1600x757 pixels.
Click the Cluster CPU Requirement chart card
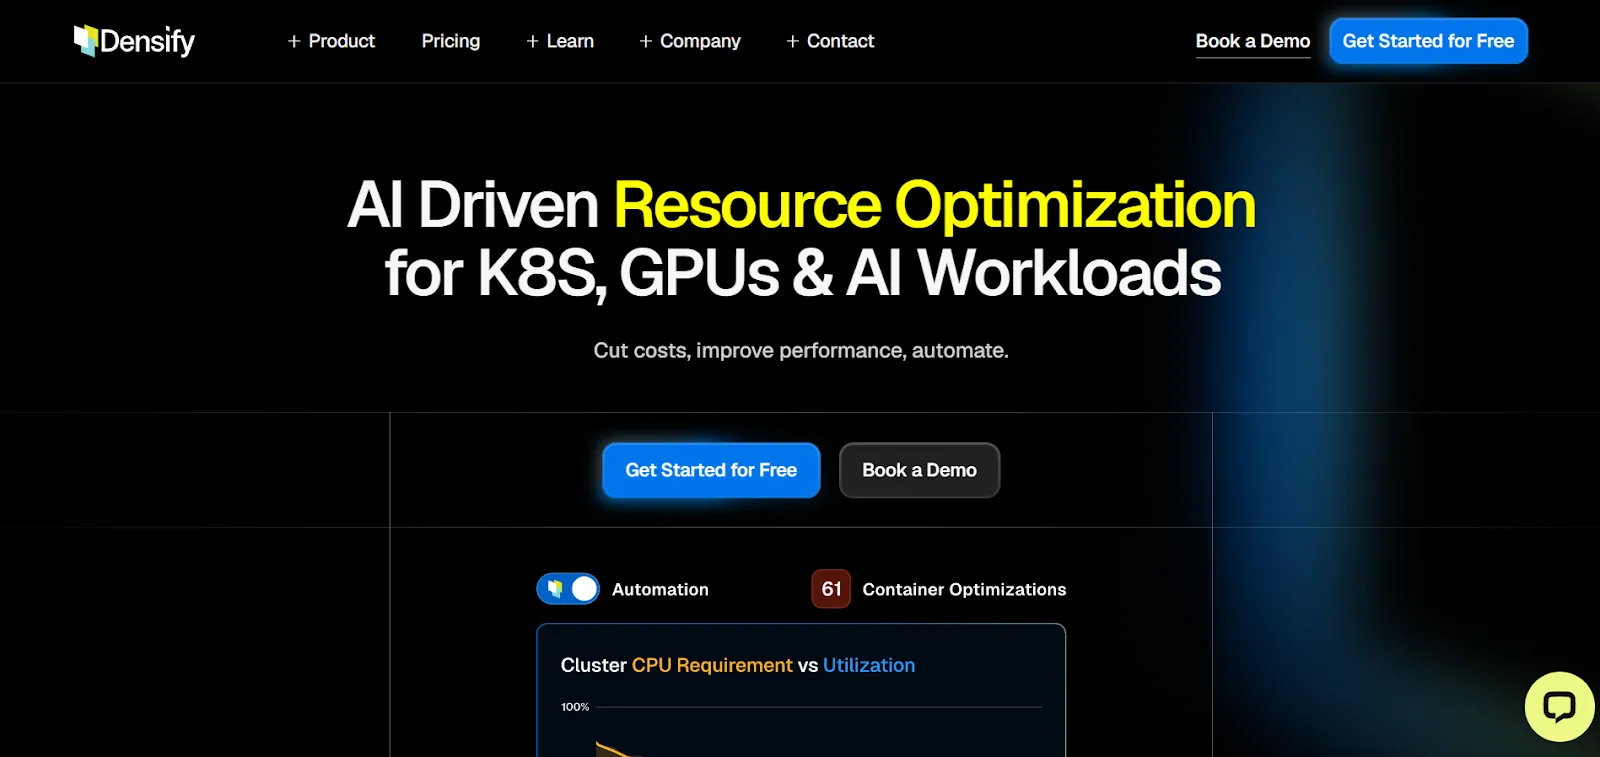click(801, 690)
